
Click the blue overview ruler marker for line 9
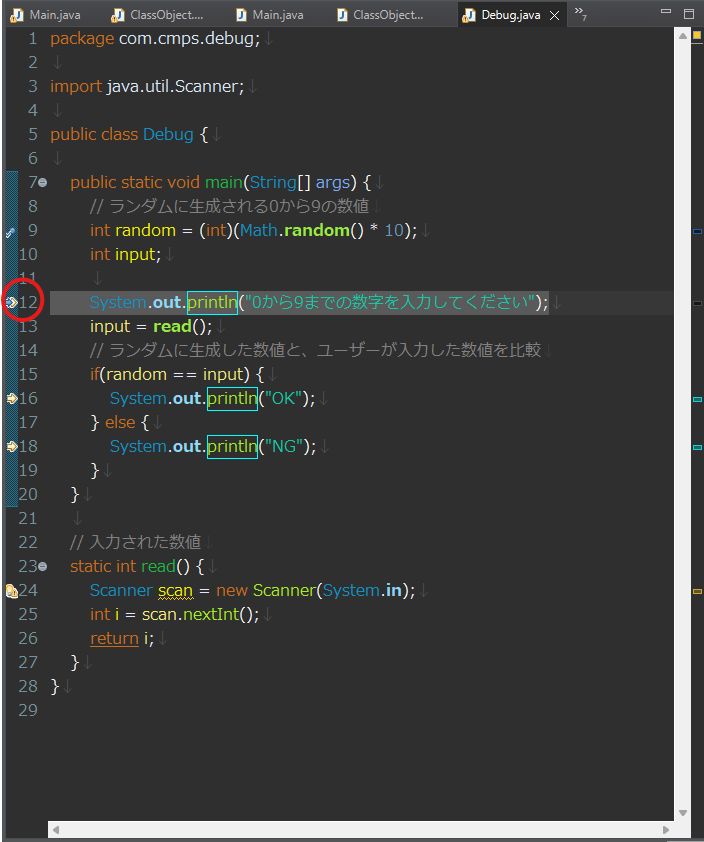(697, 230)
